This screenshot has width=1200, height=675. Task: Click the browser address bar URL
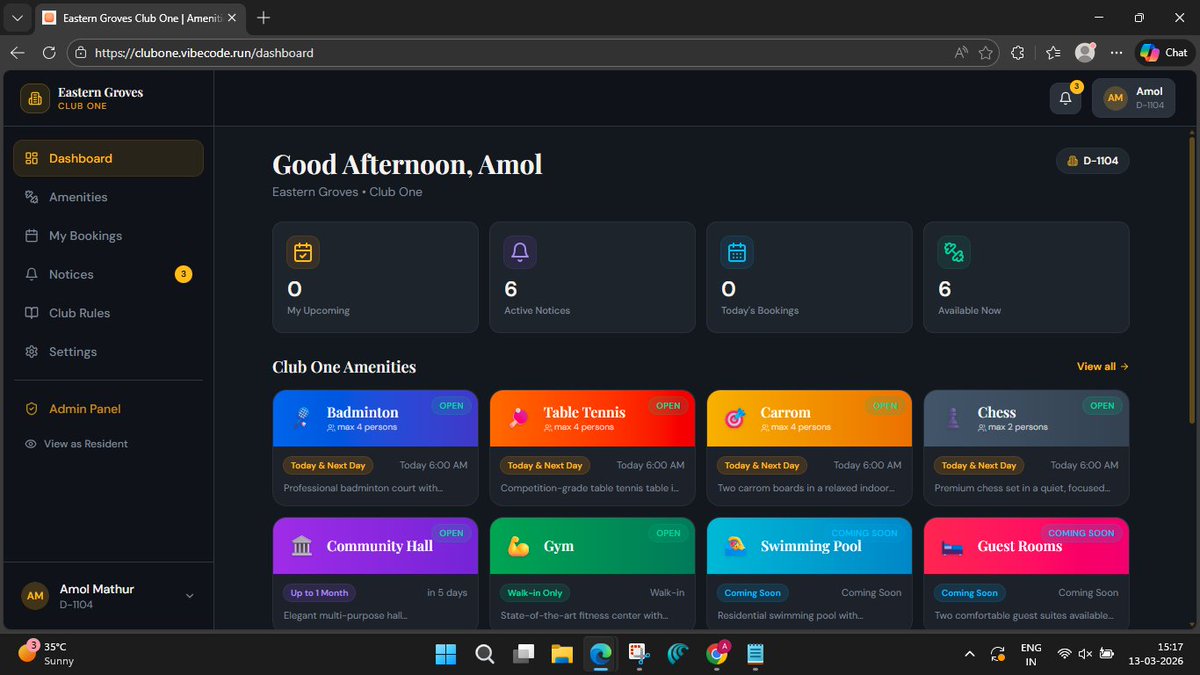click(204, 53)
